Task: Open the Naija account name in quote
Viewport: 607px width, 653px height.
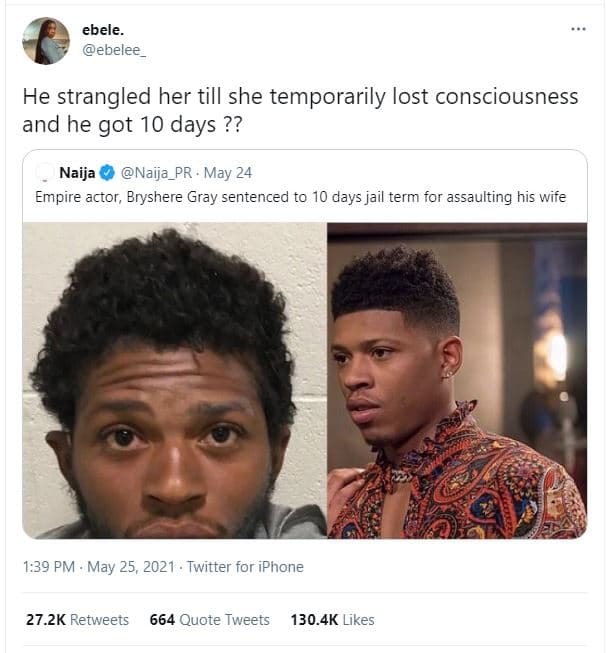Action: (x=77, y=172)
